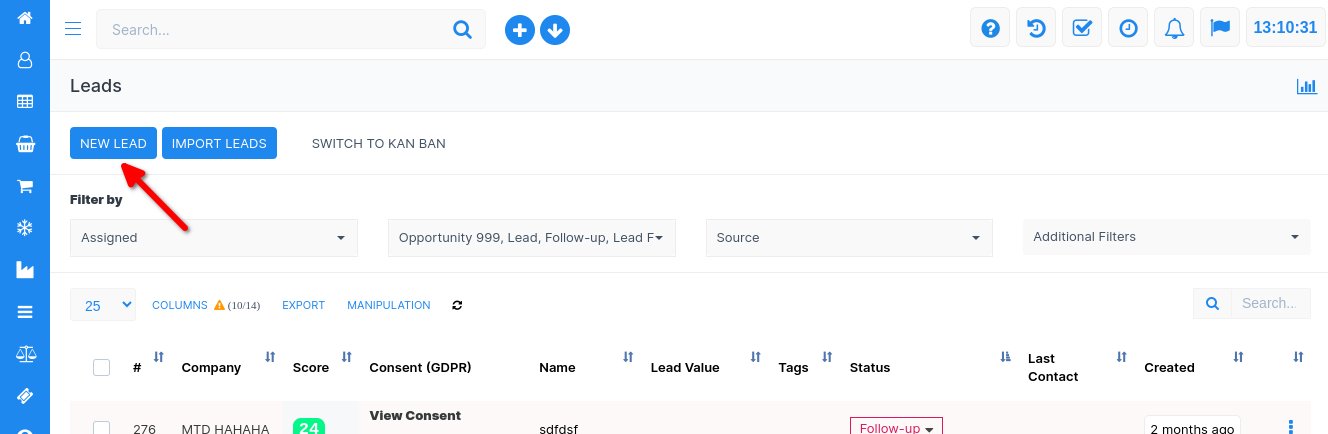Viewport: 1328px width, 434px height.
Task: Toggle the select-all leads checkbox
Action: (x=101, y=367)
